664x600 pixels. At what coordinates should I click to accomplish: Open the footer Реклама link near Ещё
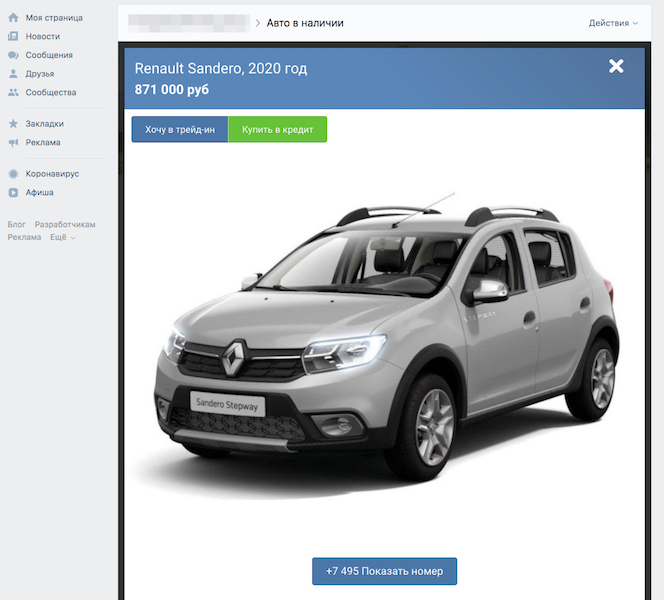coord(24,237)
